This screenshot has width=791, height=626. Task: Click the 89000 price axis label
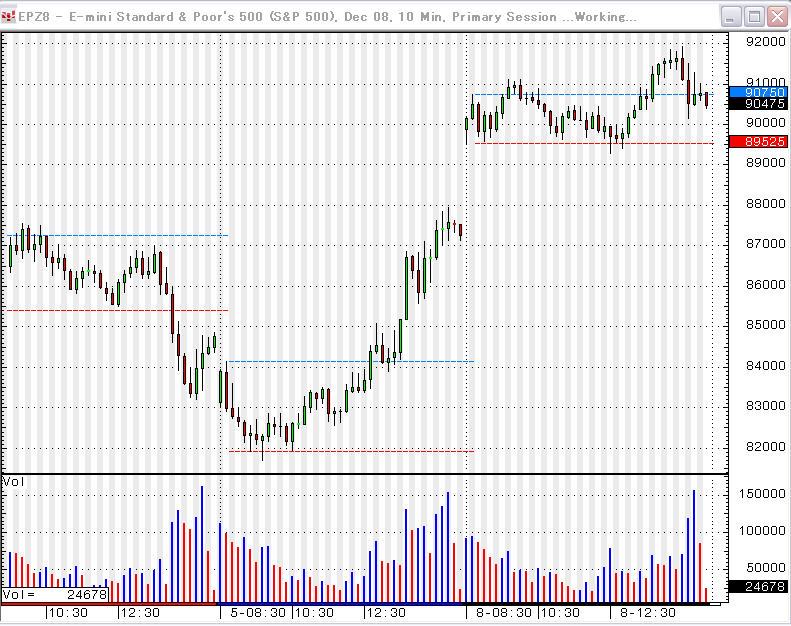click(765, 163)
